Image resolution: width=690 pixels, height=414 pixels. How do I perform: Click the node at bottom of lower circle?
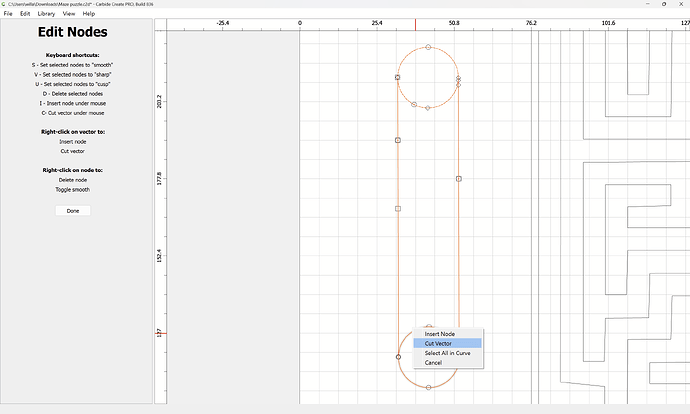click(428, 387)
